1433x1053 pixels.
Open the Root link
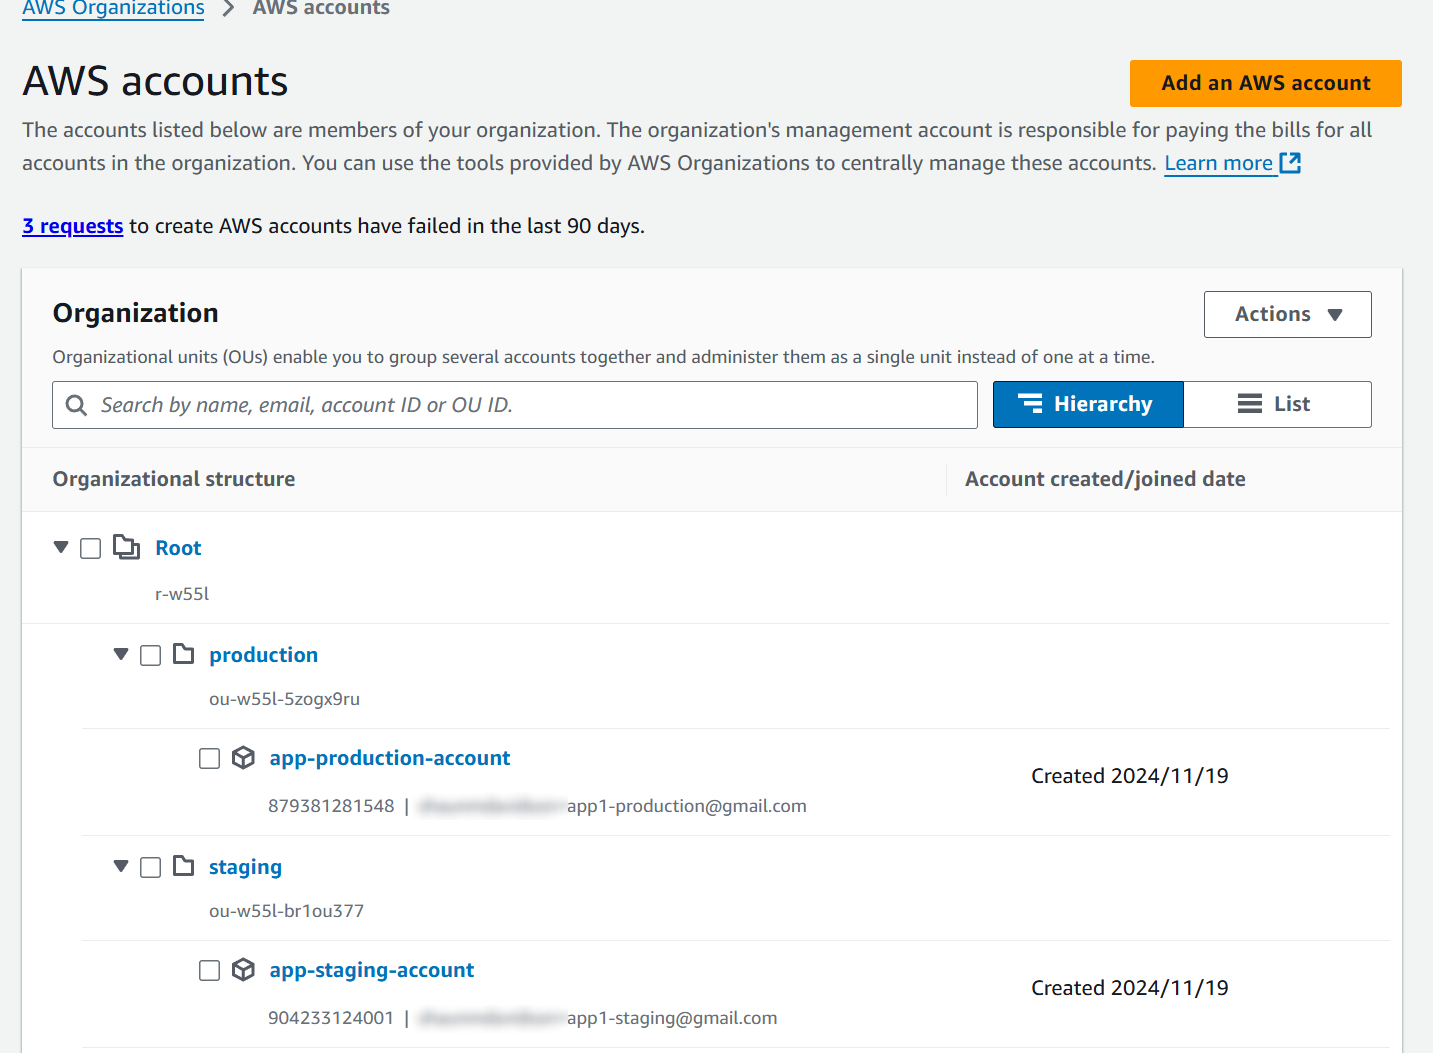[178, 548]
